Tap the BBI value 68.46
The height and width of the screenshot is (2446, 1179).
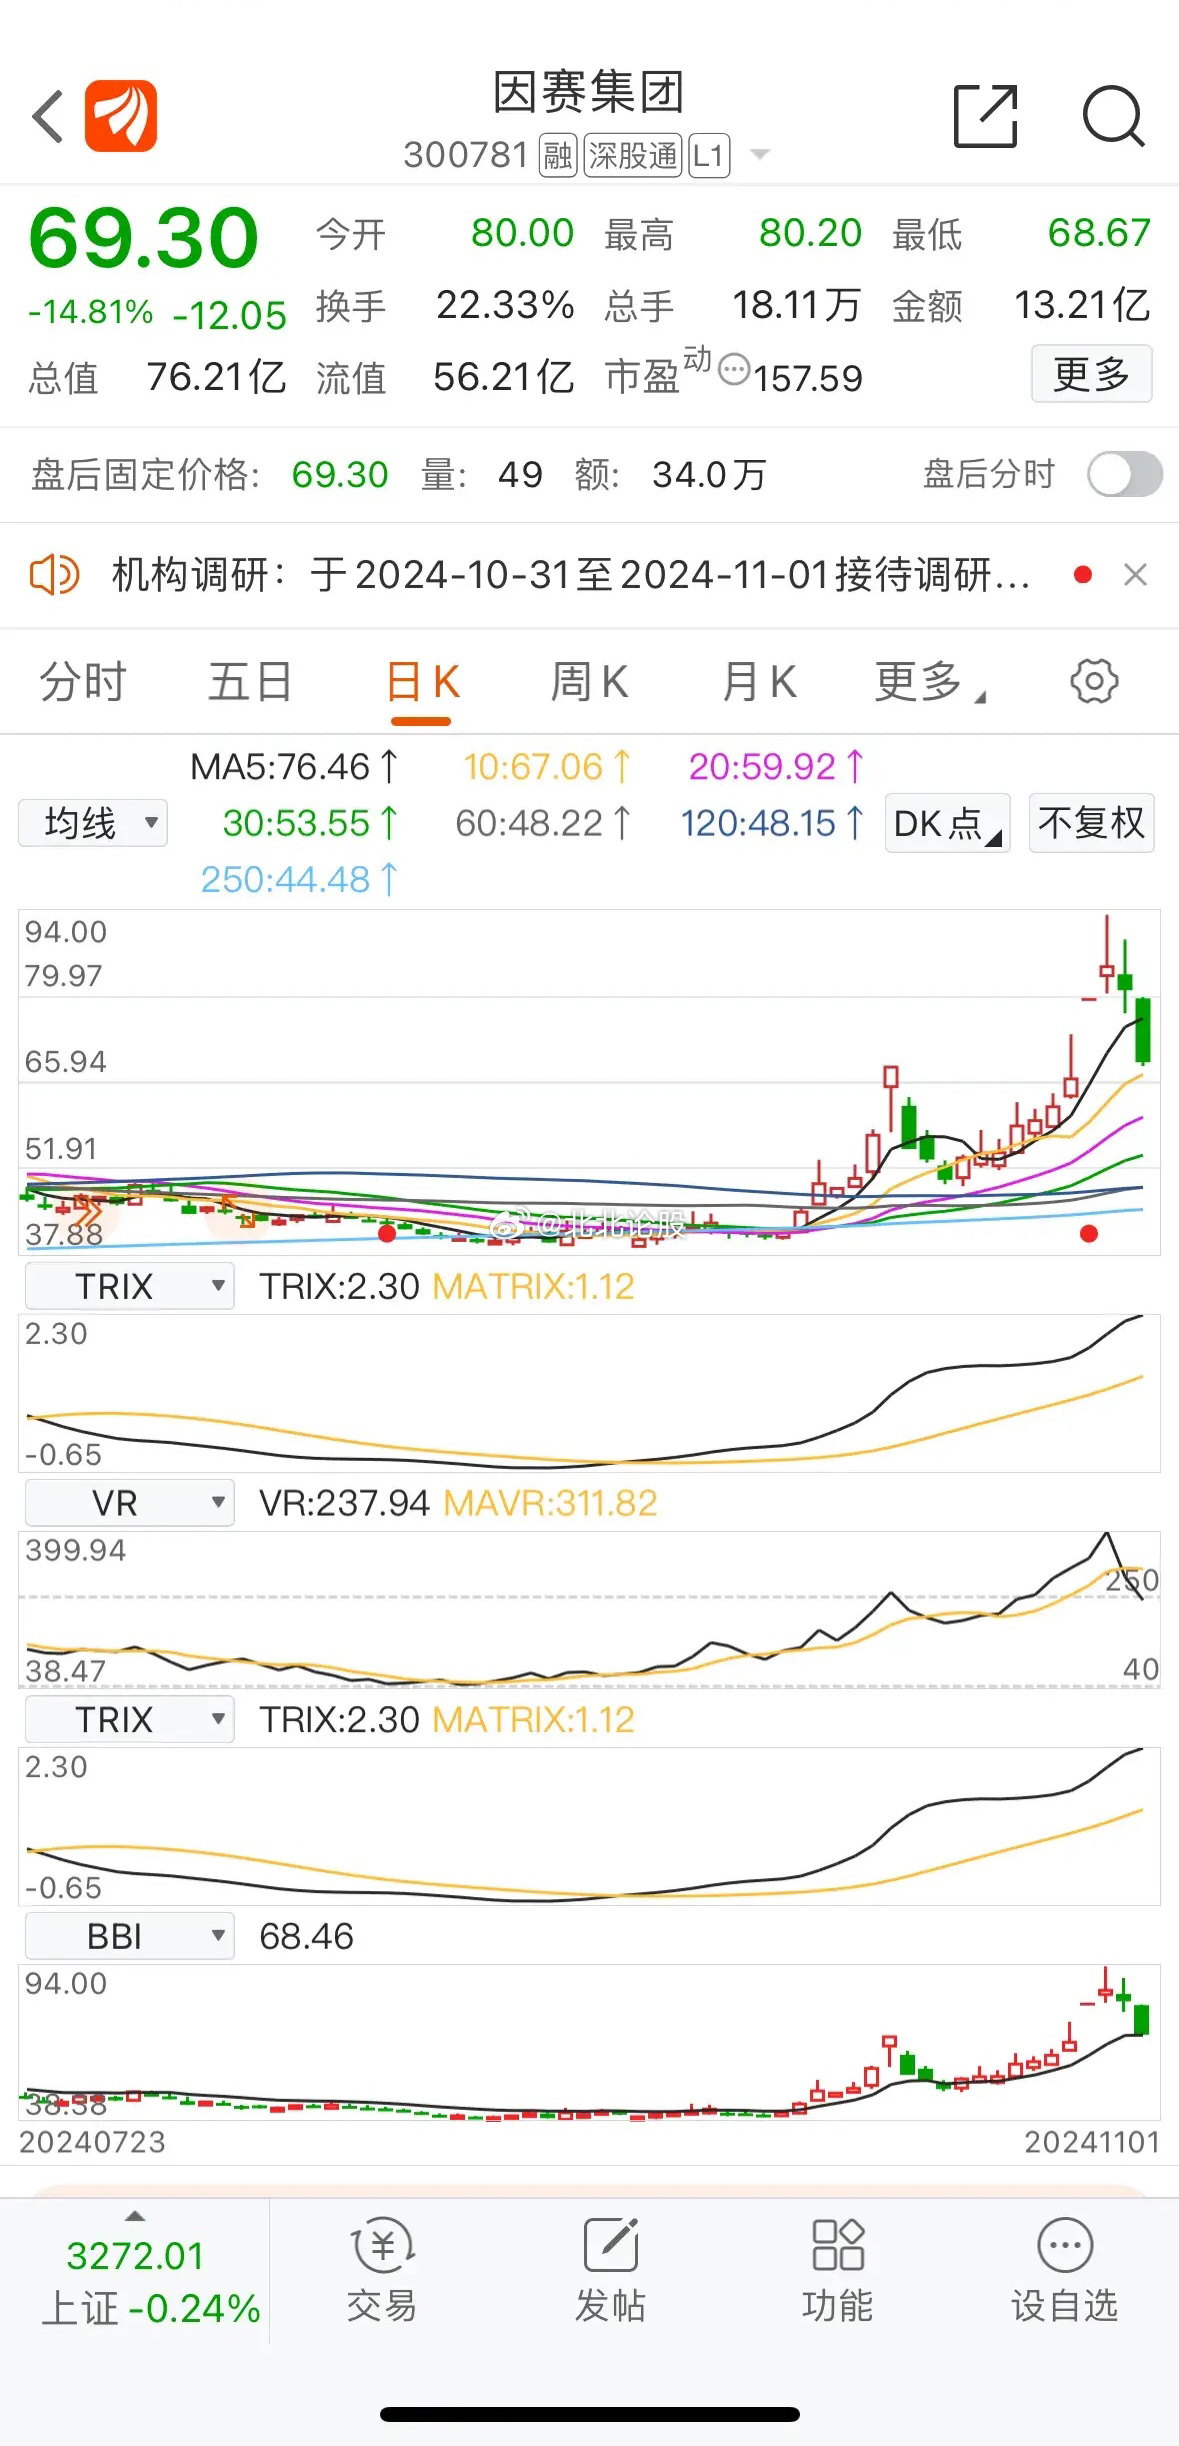pyautogui.click(x=306, y=1937)
